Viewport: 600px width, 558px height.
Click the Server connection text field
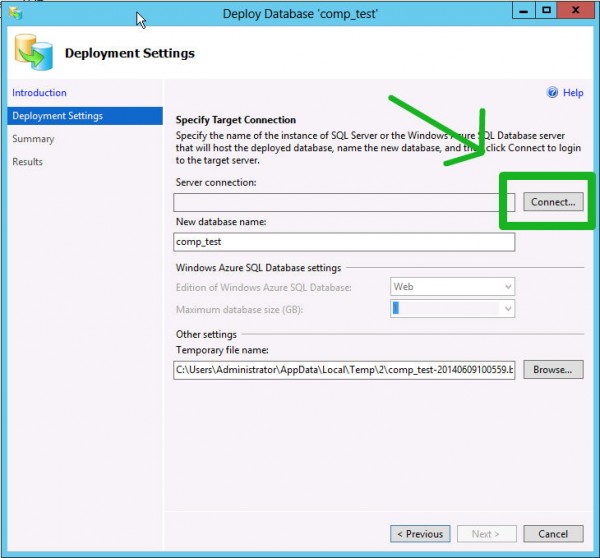pyautogui.click(x=344, y=202)
